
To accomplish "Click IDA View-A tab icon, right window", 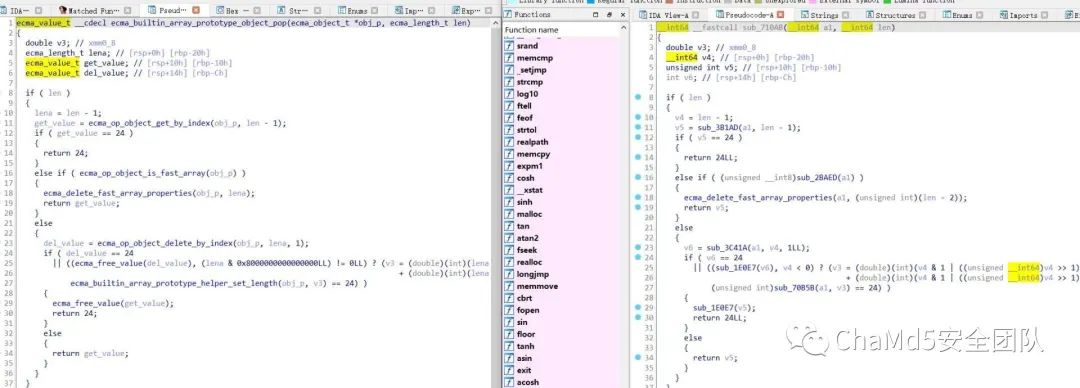I will 643,14.
